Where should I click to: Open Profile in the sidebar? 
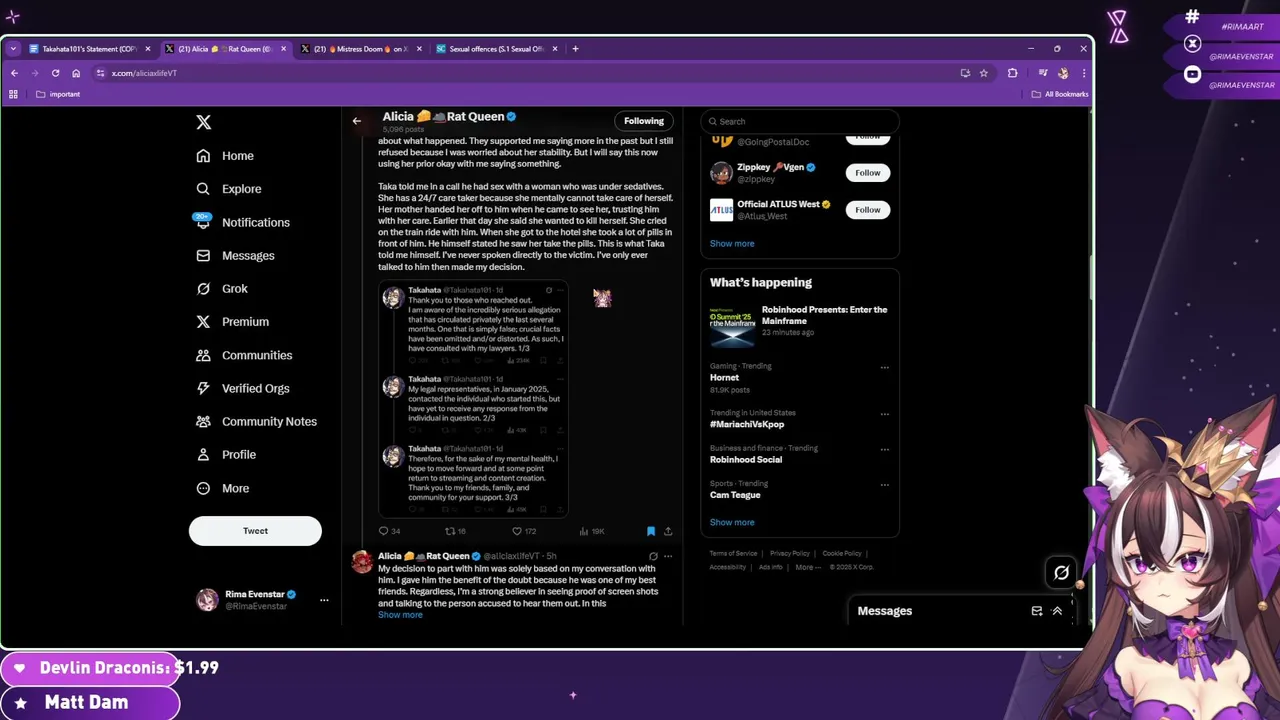226,454
